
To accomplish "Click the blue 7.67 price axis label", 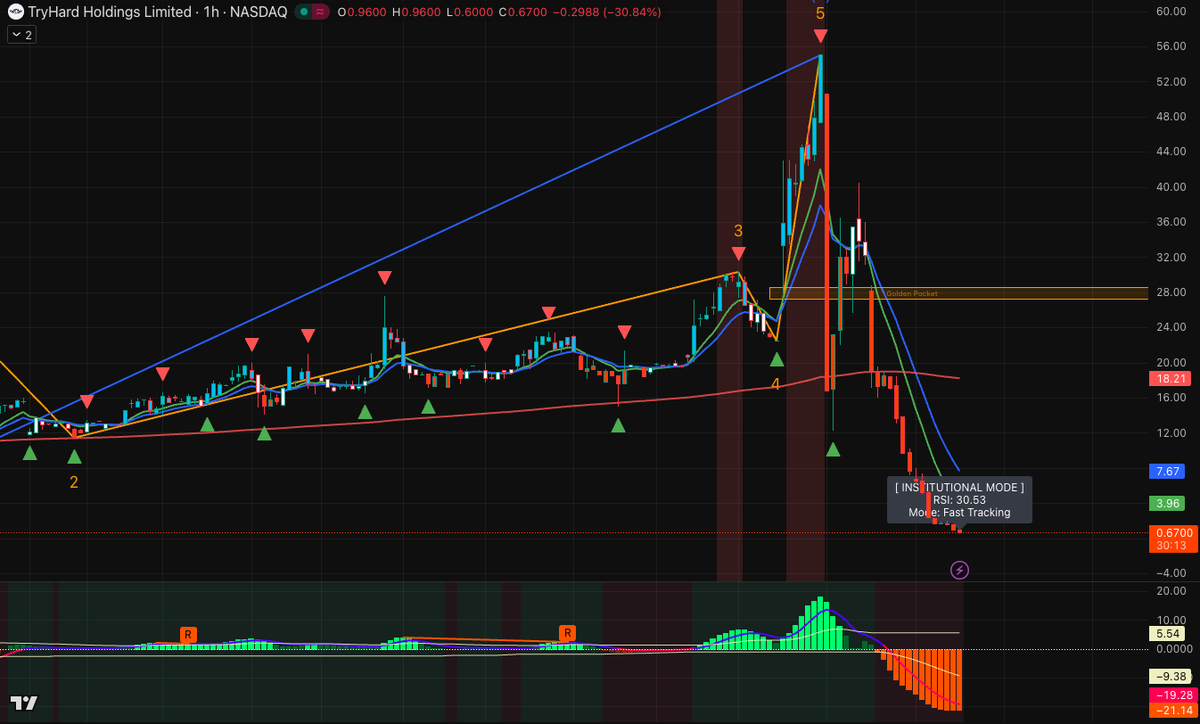I will pos(1168,471).
